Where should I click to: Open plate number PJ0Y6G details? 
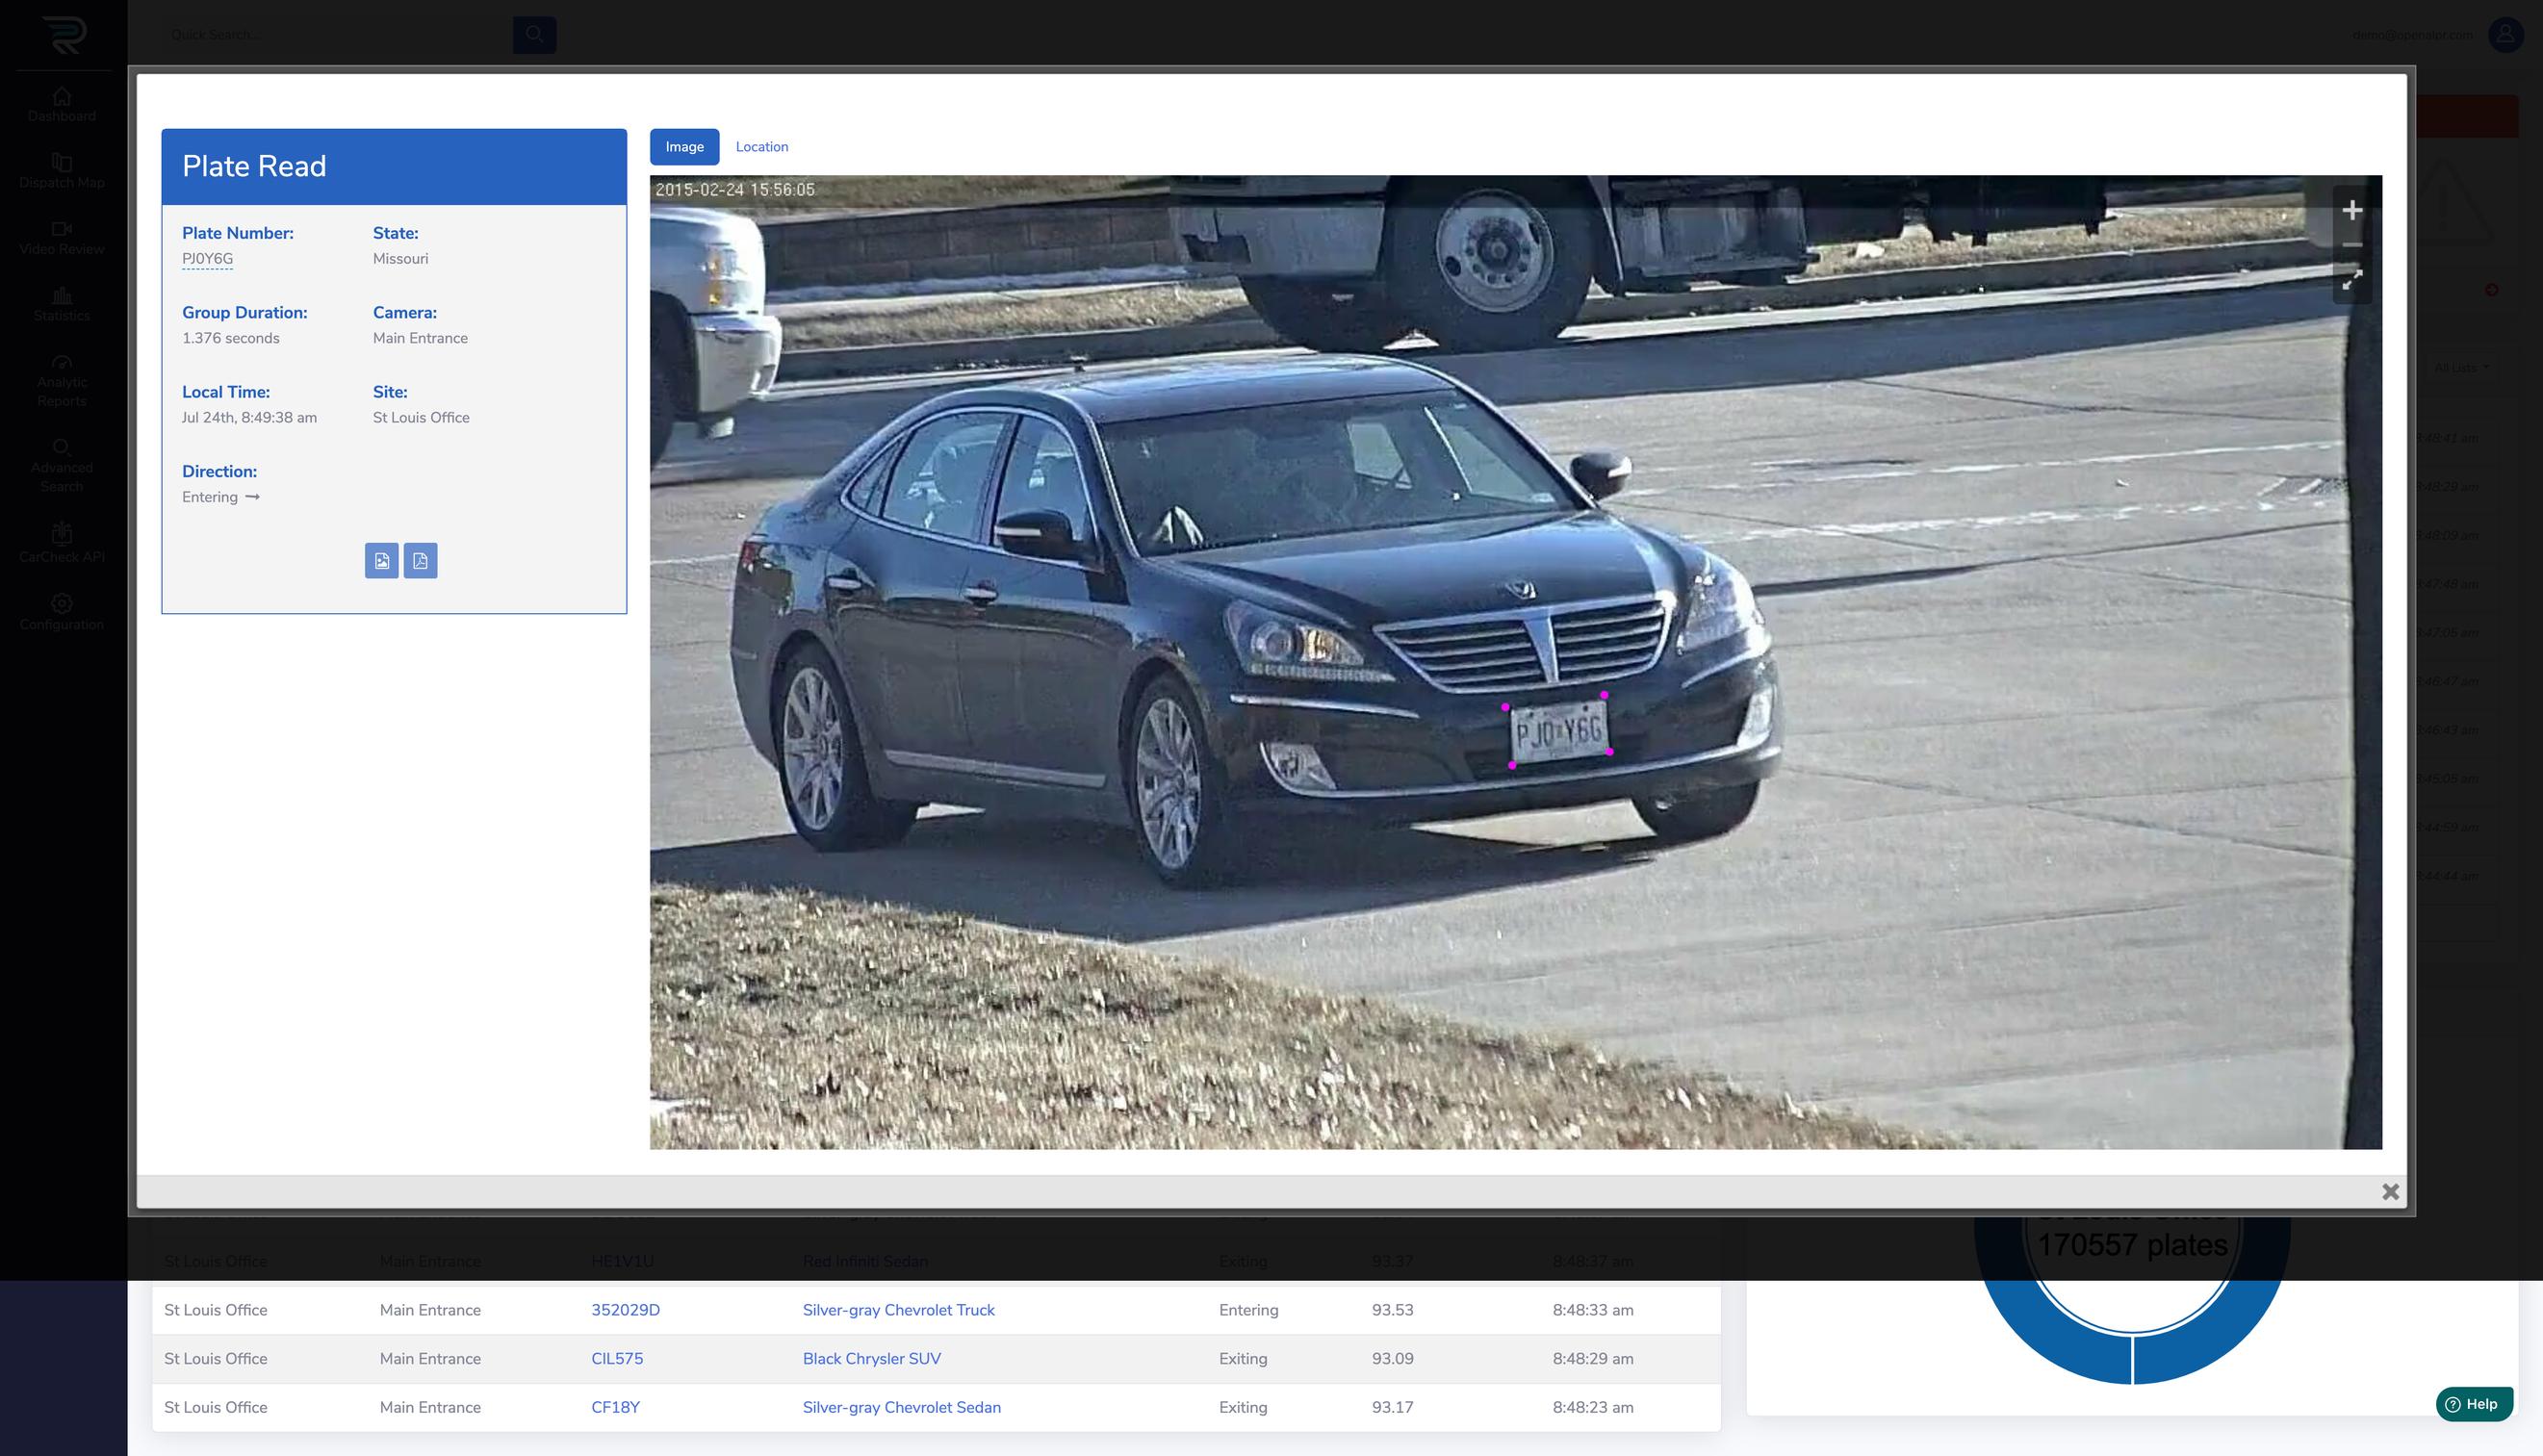pos(207,259)
